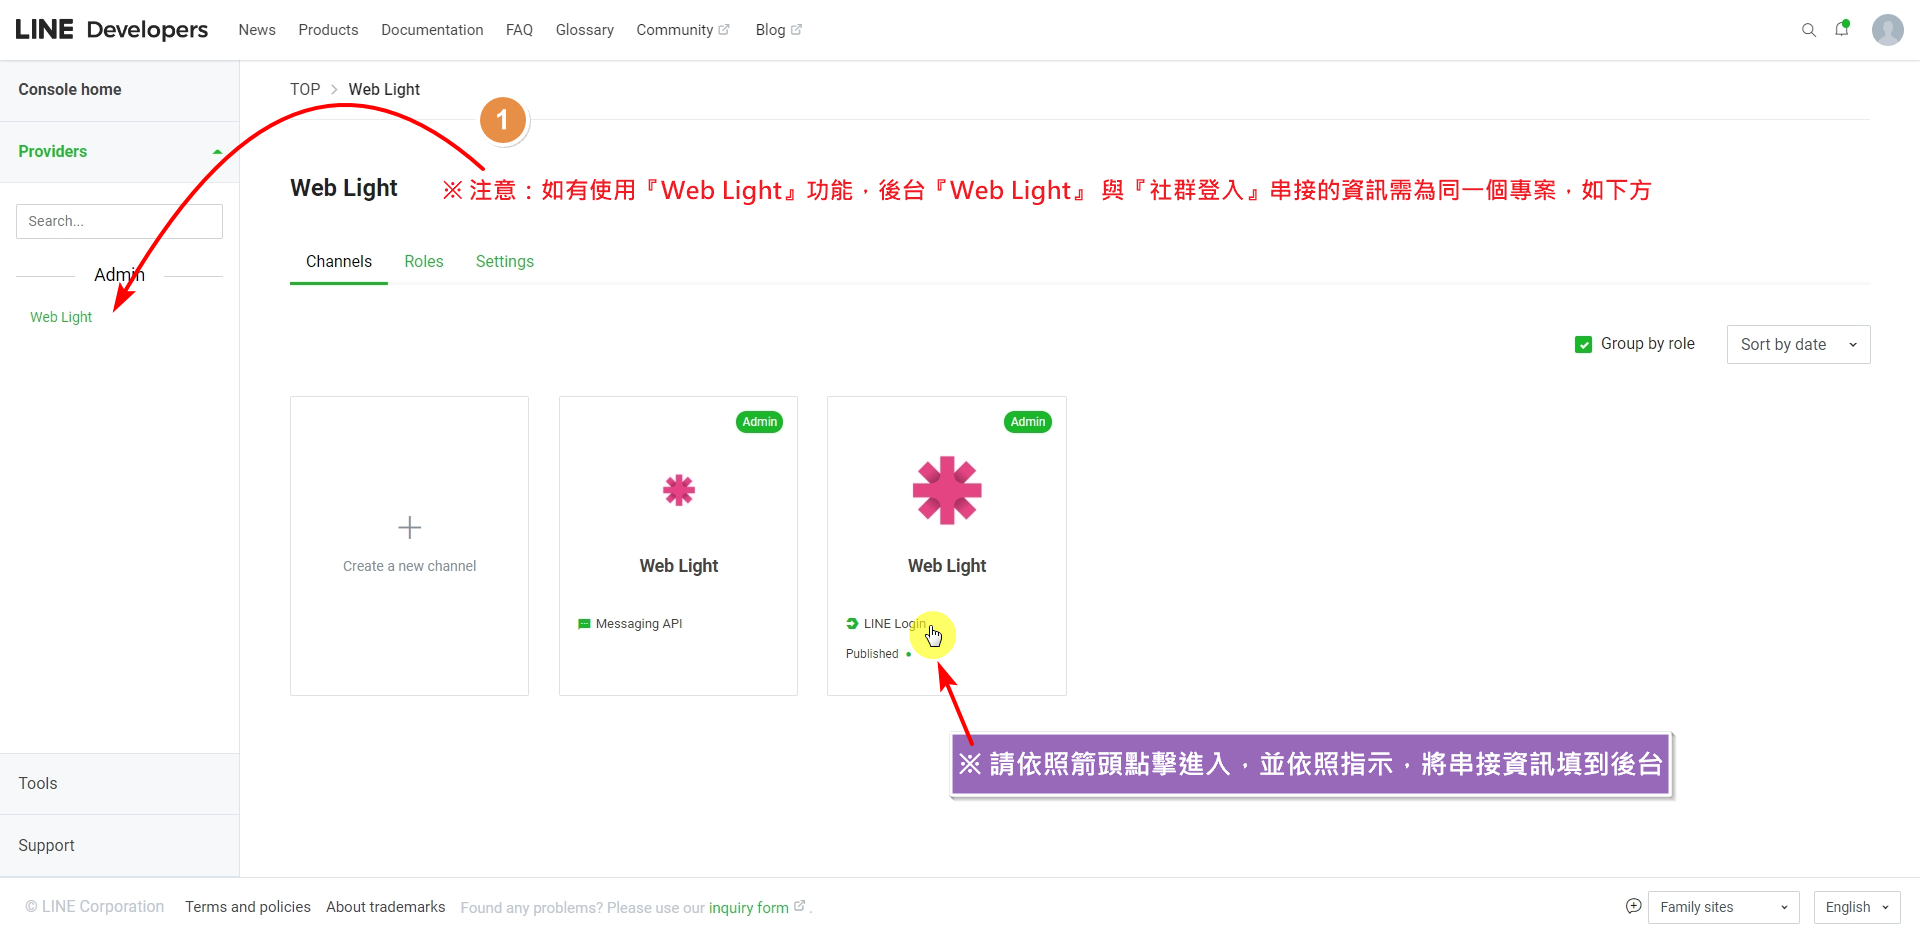Open the user profile avatar
Viewport: 1920px width, 937px height.
(x=1887, y=30)
